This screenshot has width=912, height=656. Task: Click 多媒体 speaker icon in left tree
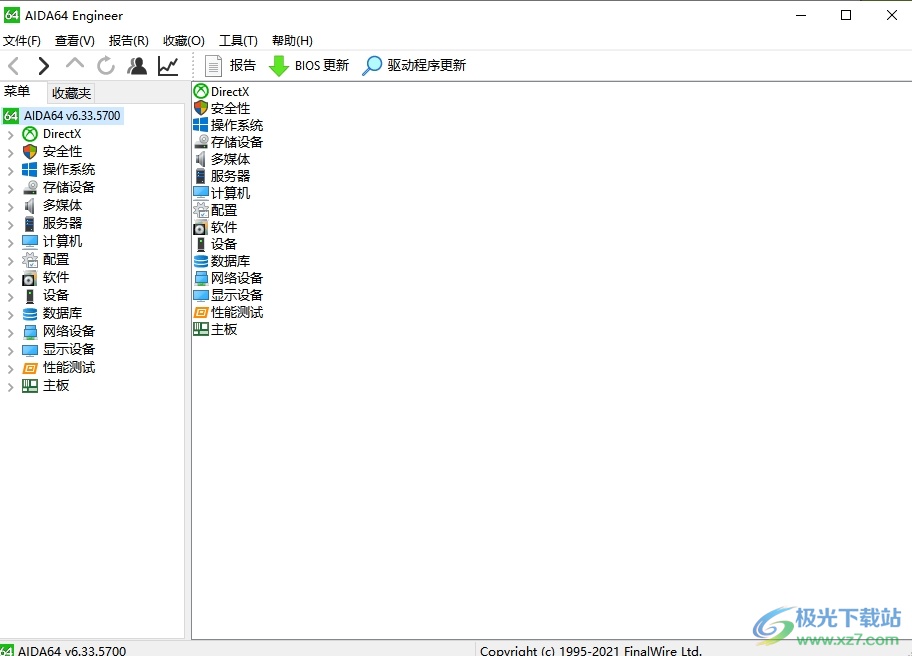pos(29,205)
